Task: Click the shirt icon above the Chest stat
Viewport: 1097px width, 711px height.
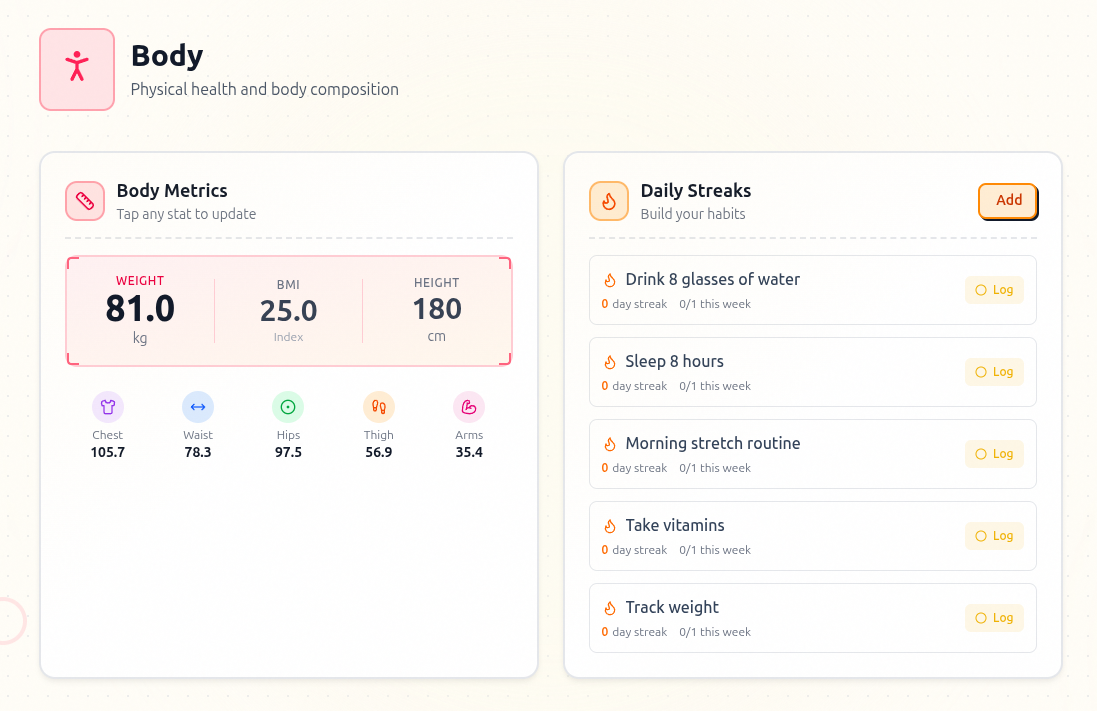Action: [107, 407]
